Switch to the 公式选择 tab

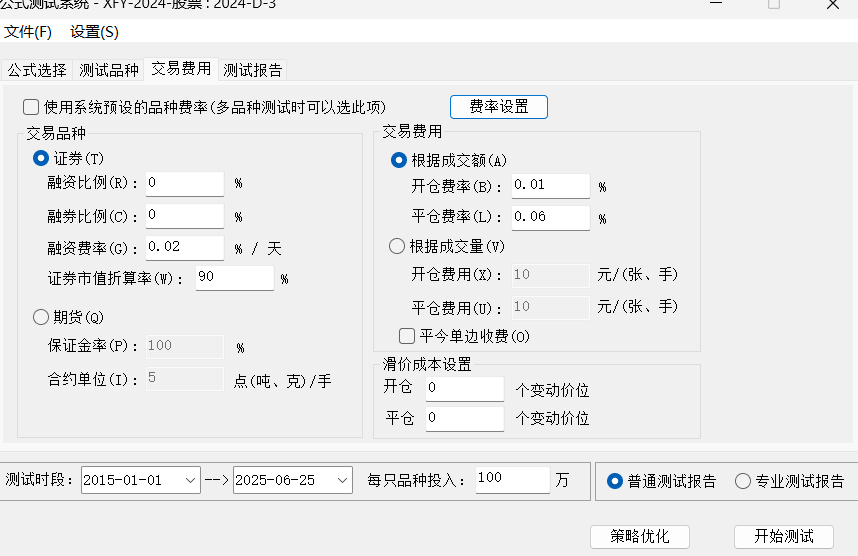click(x=37, y=70)
